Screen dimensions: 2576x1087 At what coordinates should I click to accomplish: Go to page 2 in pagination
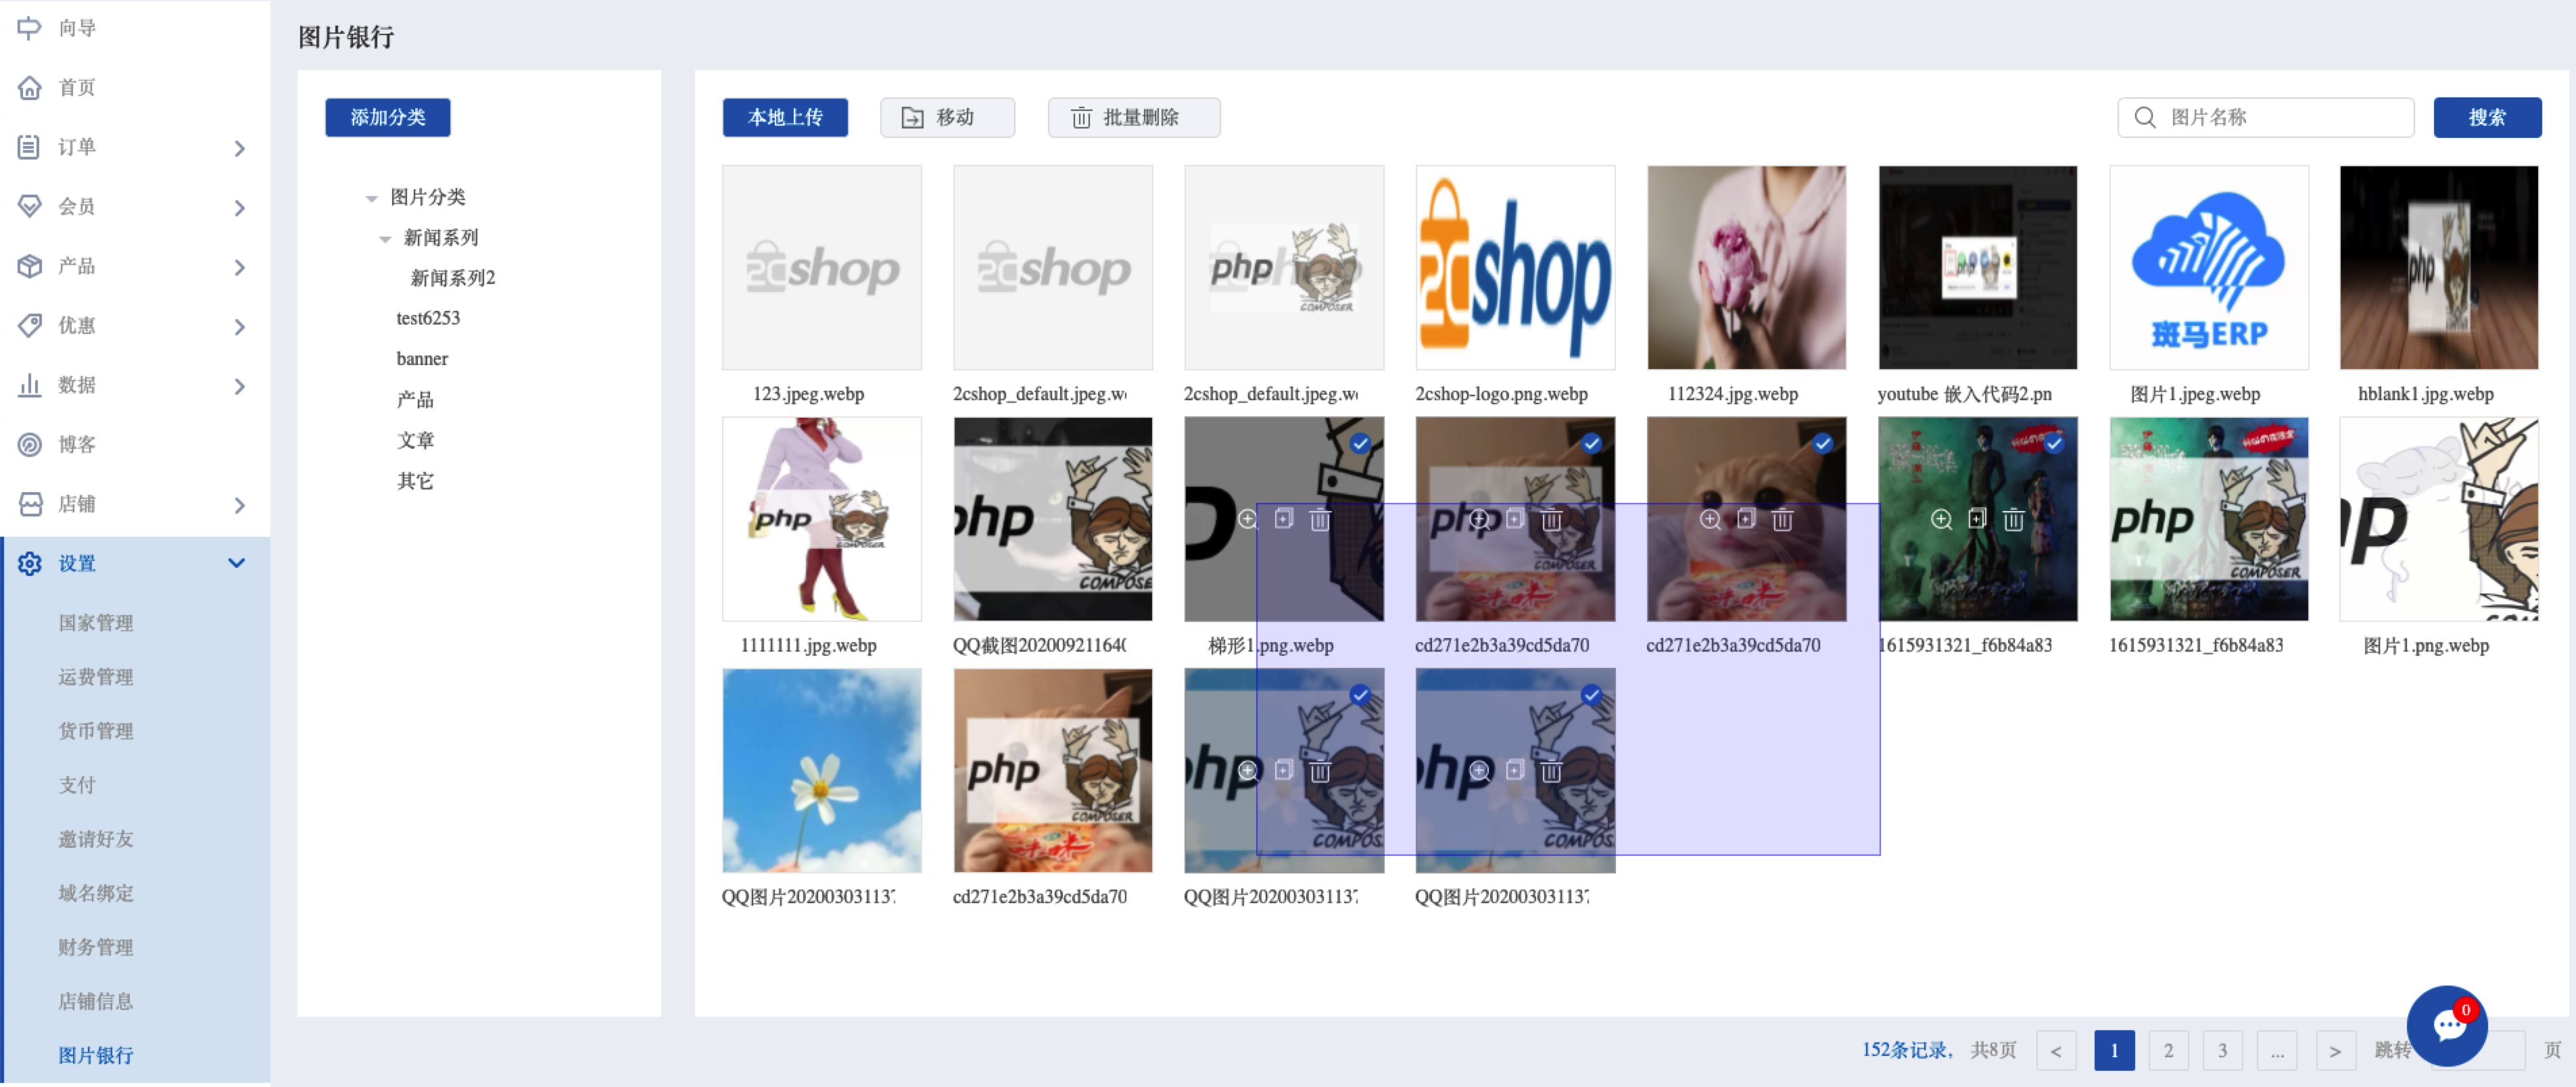point(2168,1050)
